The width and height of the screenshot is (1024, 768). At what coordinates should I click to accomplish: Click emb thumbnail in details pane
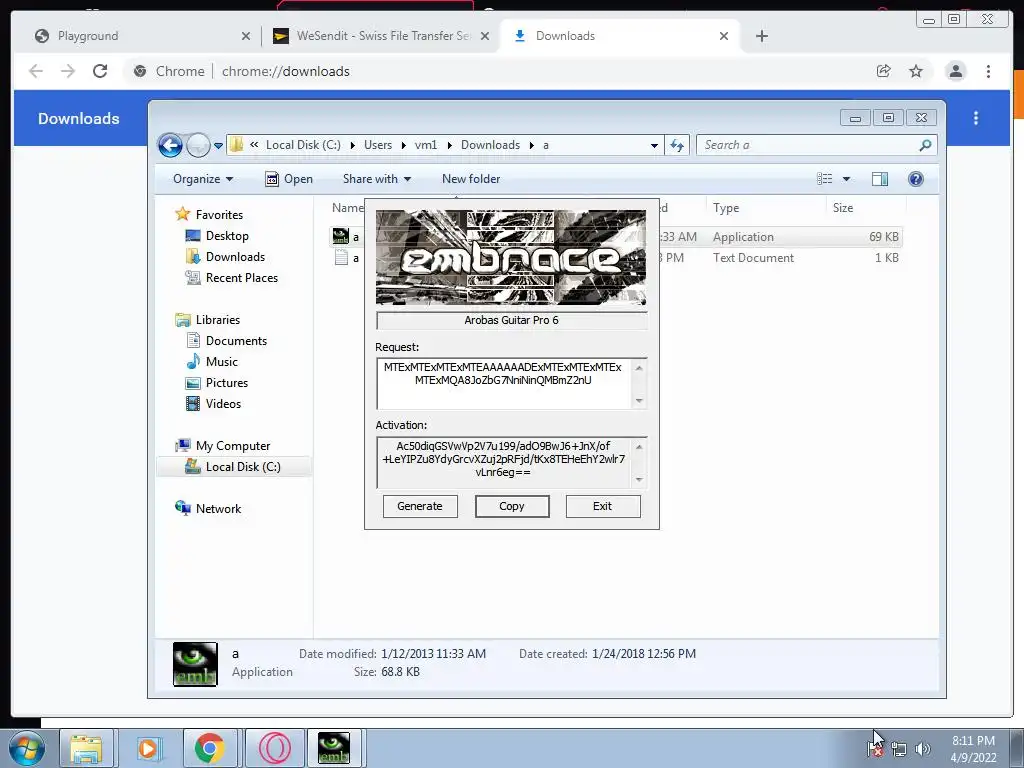[195, 664]
